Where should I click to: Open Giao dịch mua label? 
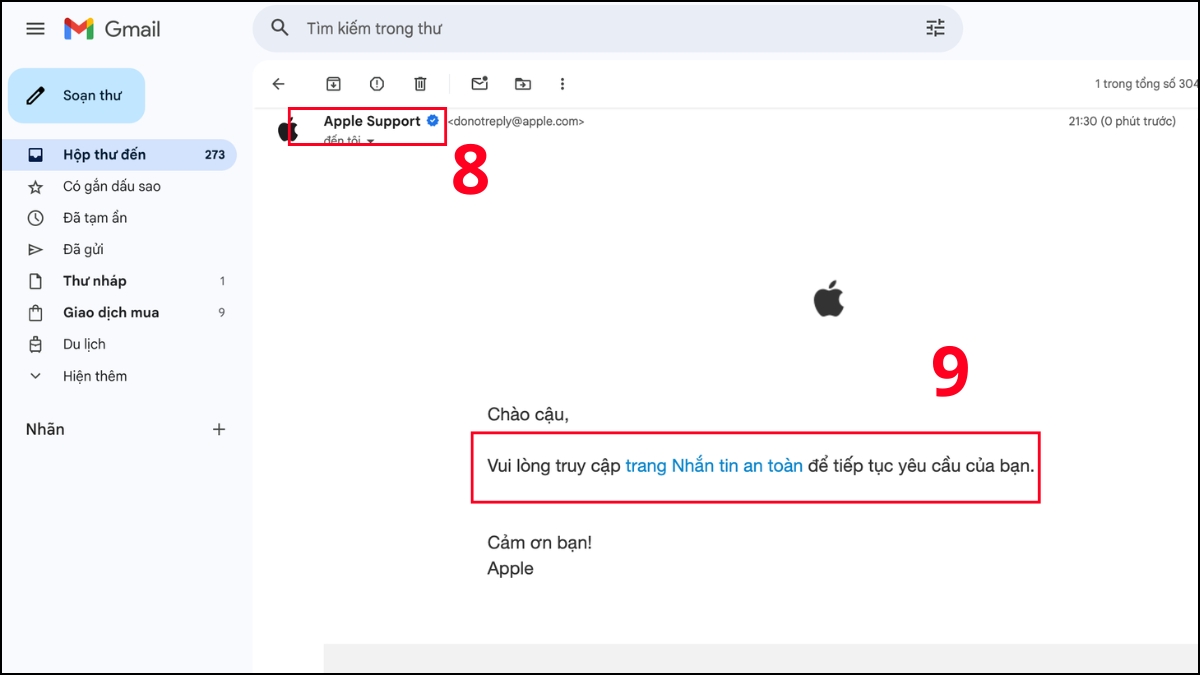click(110, 312)
